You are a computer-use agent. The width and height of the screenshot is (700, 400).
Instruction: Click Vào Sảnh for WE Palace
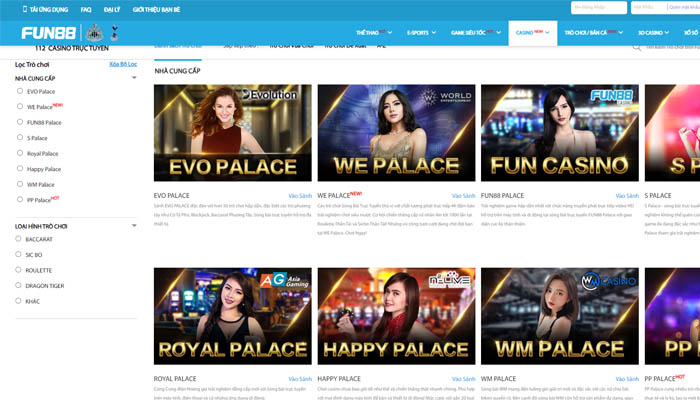pos(463,196)
